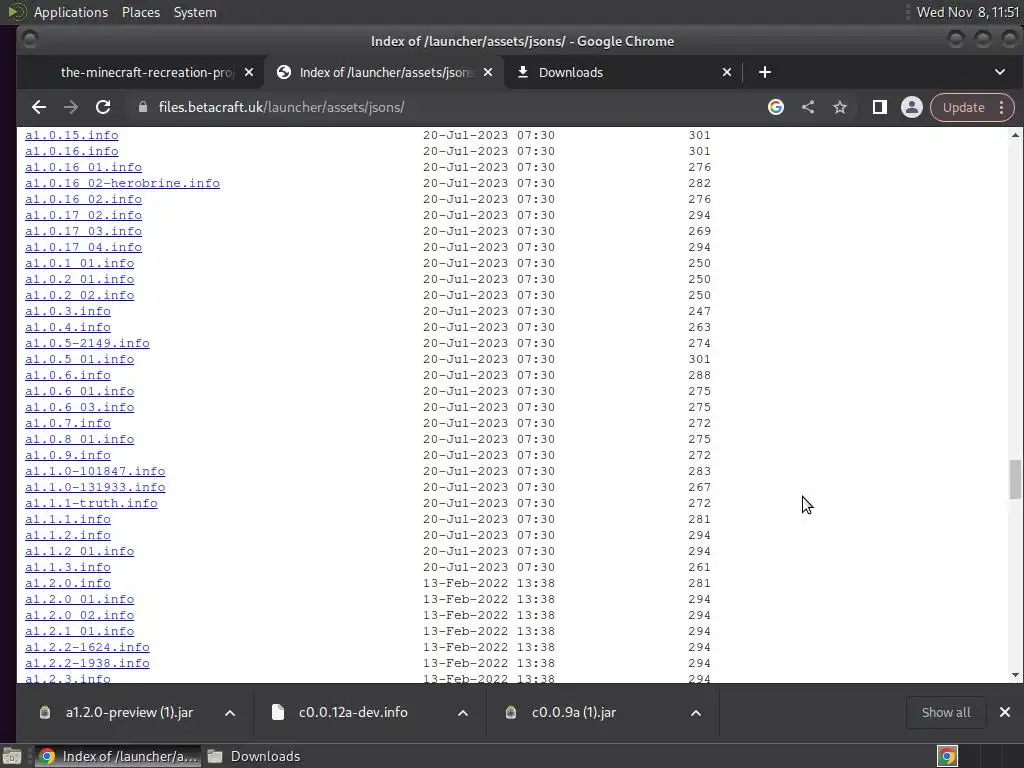Click the page vertical scrollbar thumb

1015,479
